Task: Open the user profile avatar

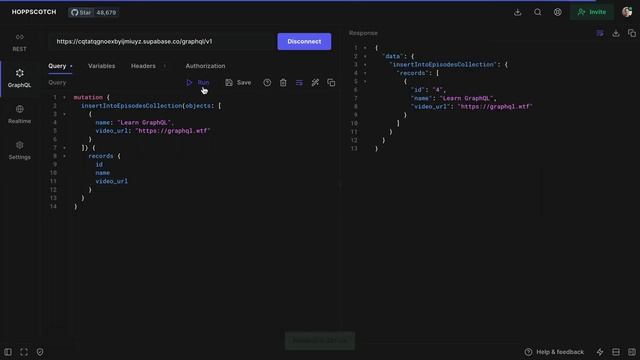Action: pos(627,12)
